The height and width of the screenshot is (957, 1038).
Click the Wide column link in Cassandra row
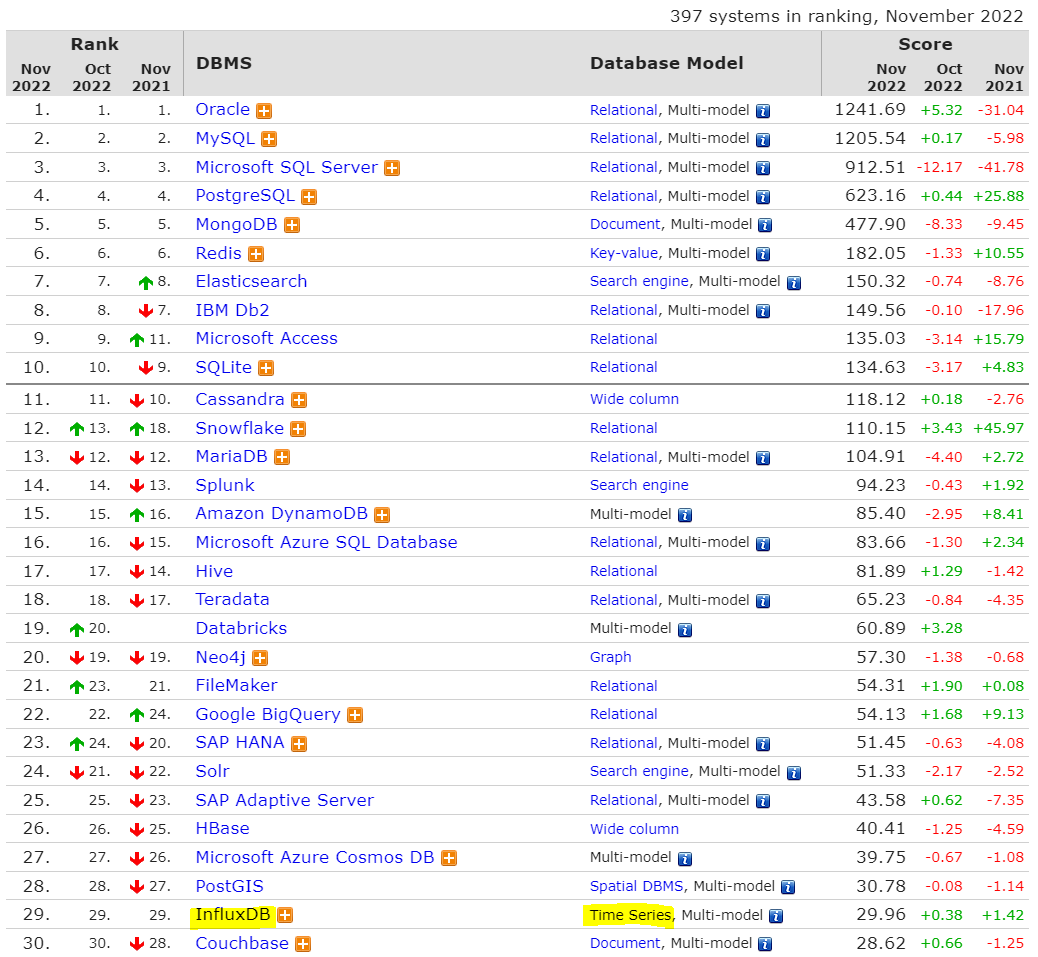tap(634, 399)
